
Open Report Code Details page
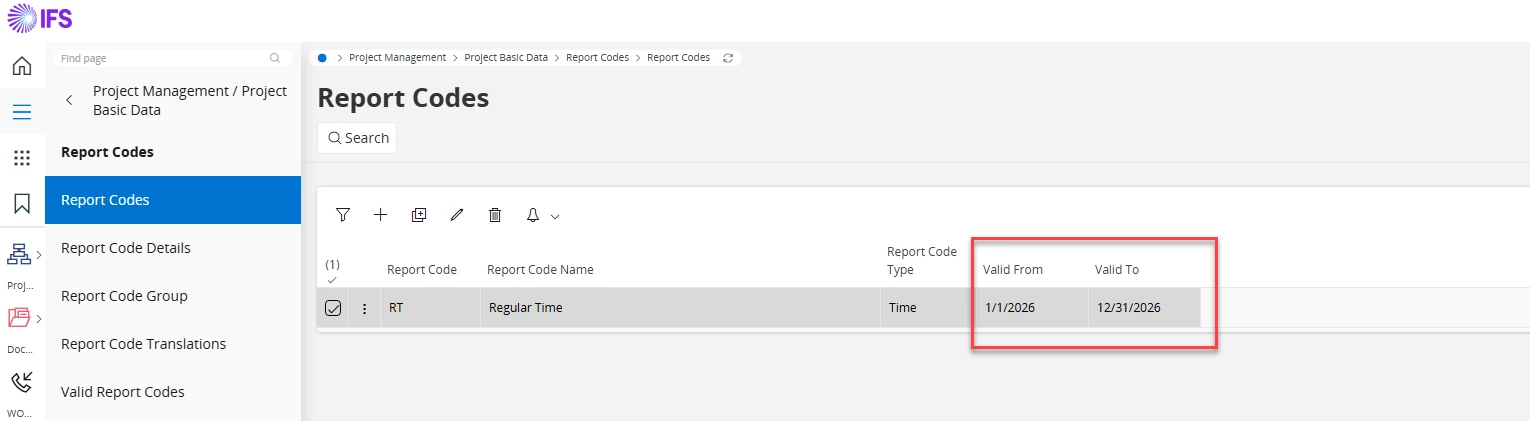[173, 248]
